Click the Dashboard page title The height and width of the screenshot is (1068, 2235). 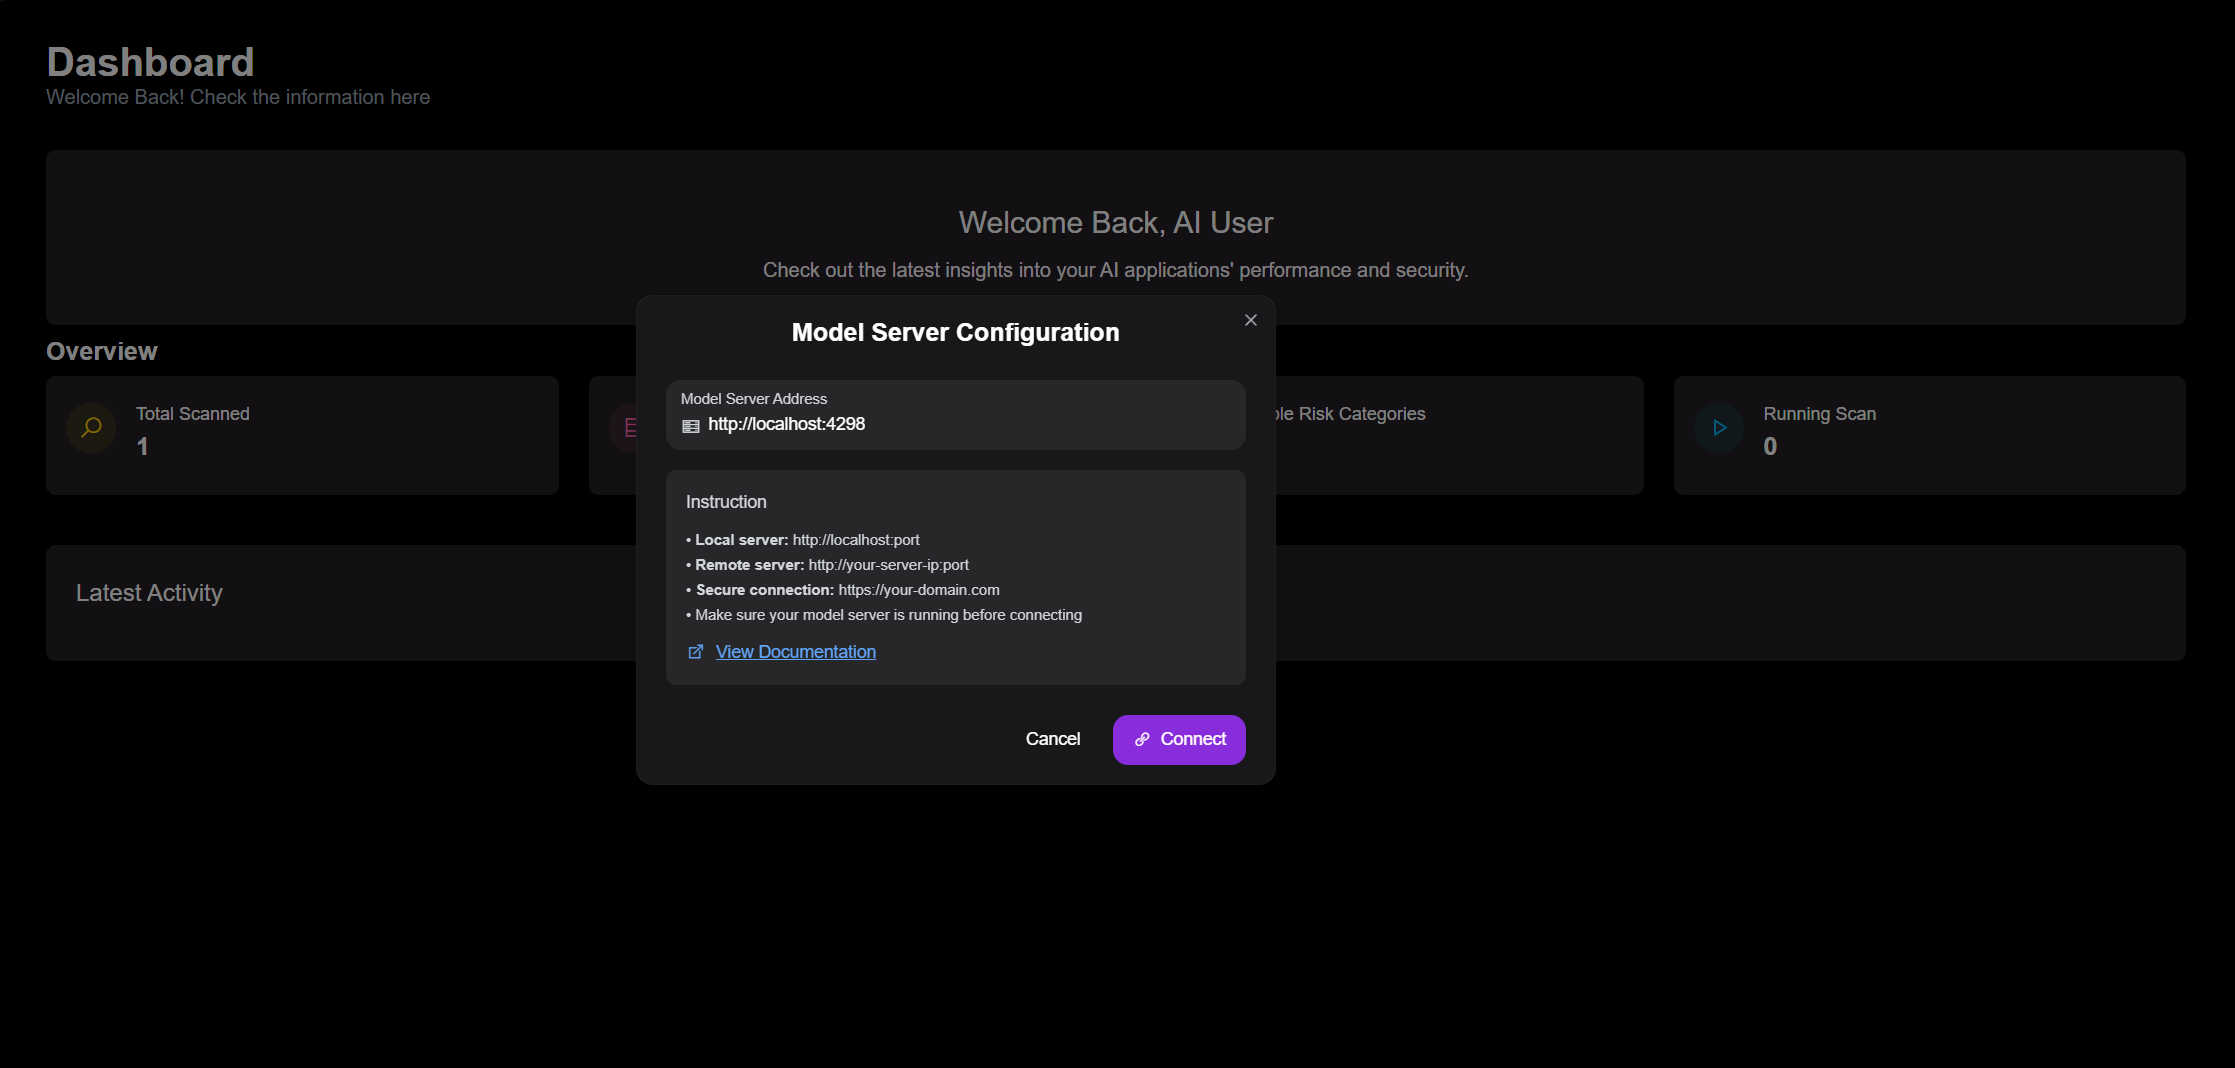coord(150,62)
